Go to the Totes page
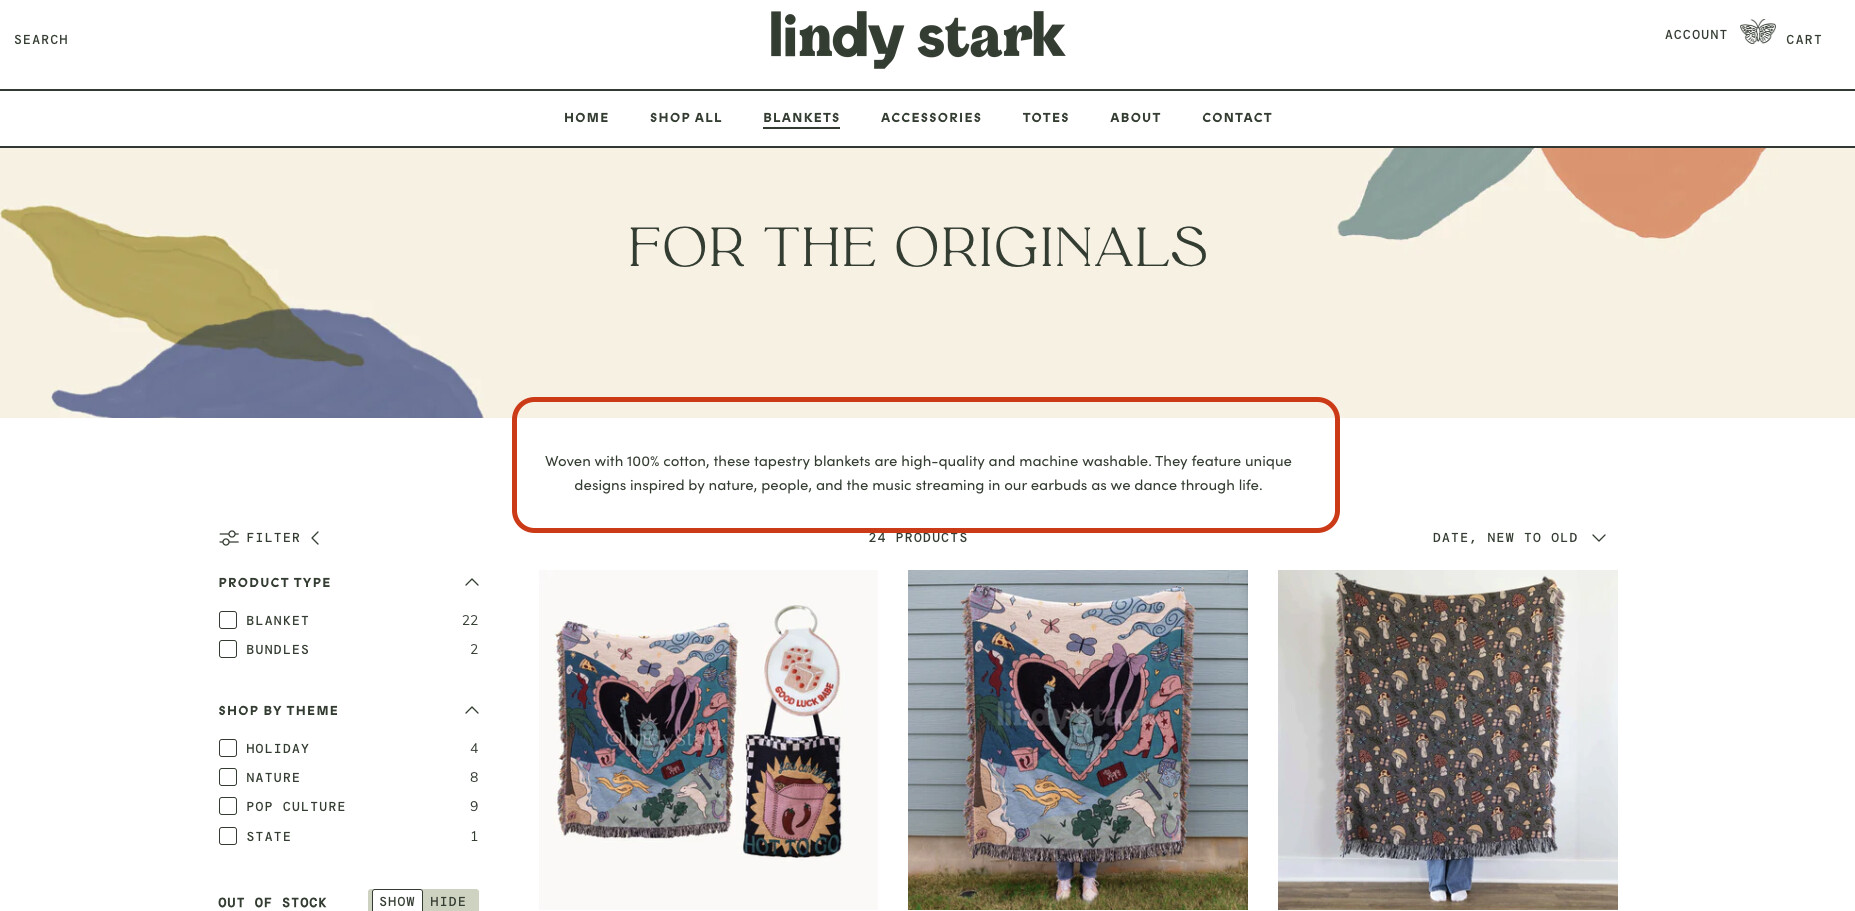Viewport: 1855px width, 911px height. coord(1045,118)
